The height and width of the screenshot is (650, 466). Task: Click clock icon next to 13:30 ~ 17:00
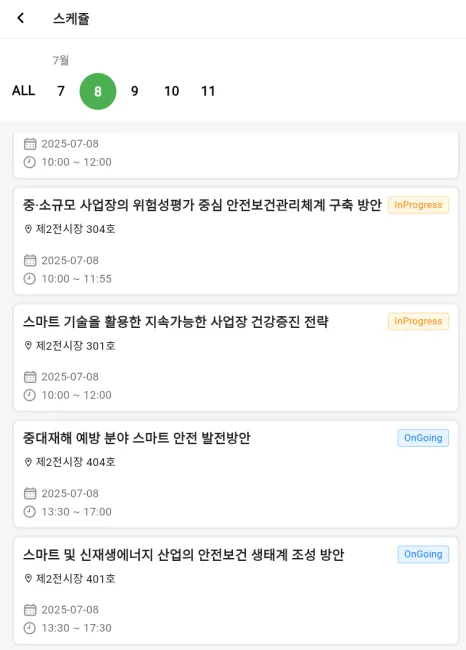pos(29,512)
